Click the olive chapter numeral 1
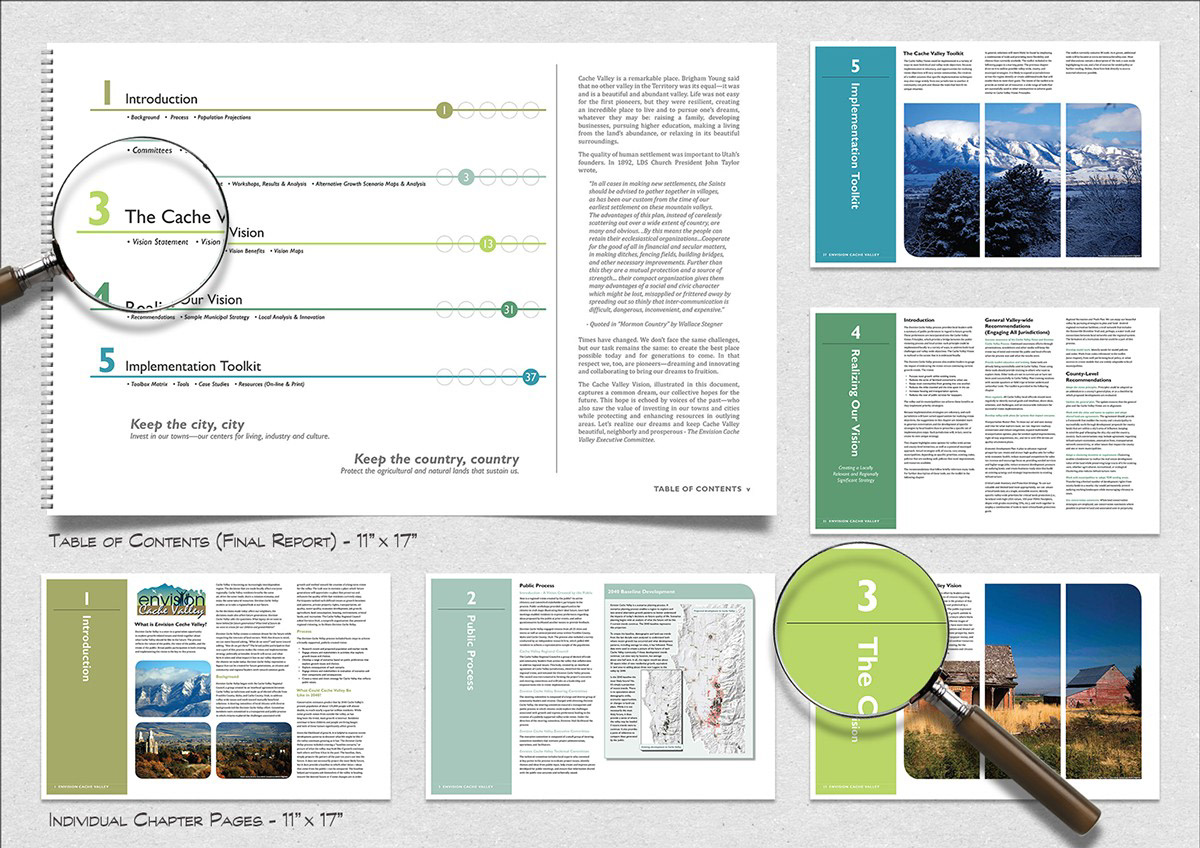The height and width of the screenshot is (848, 1200). click(107, 93)
